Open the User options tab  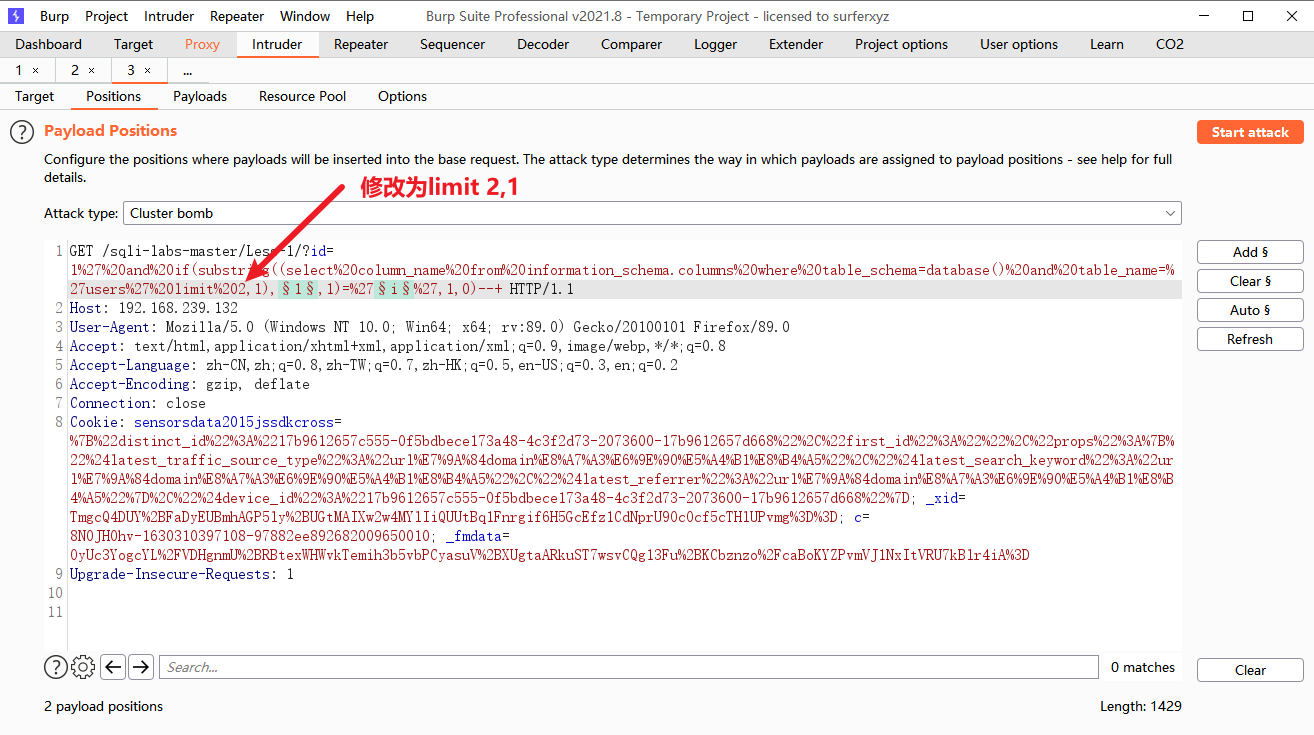1019,44
